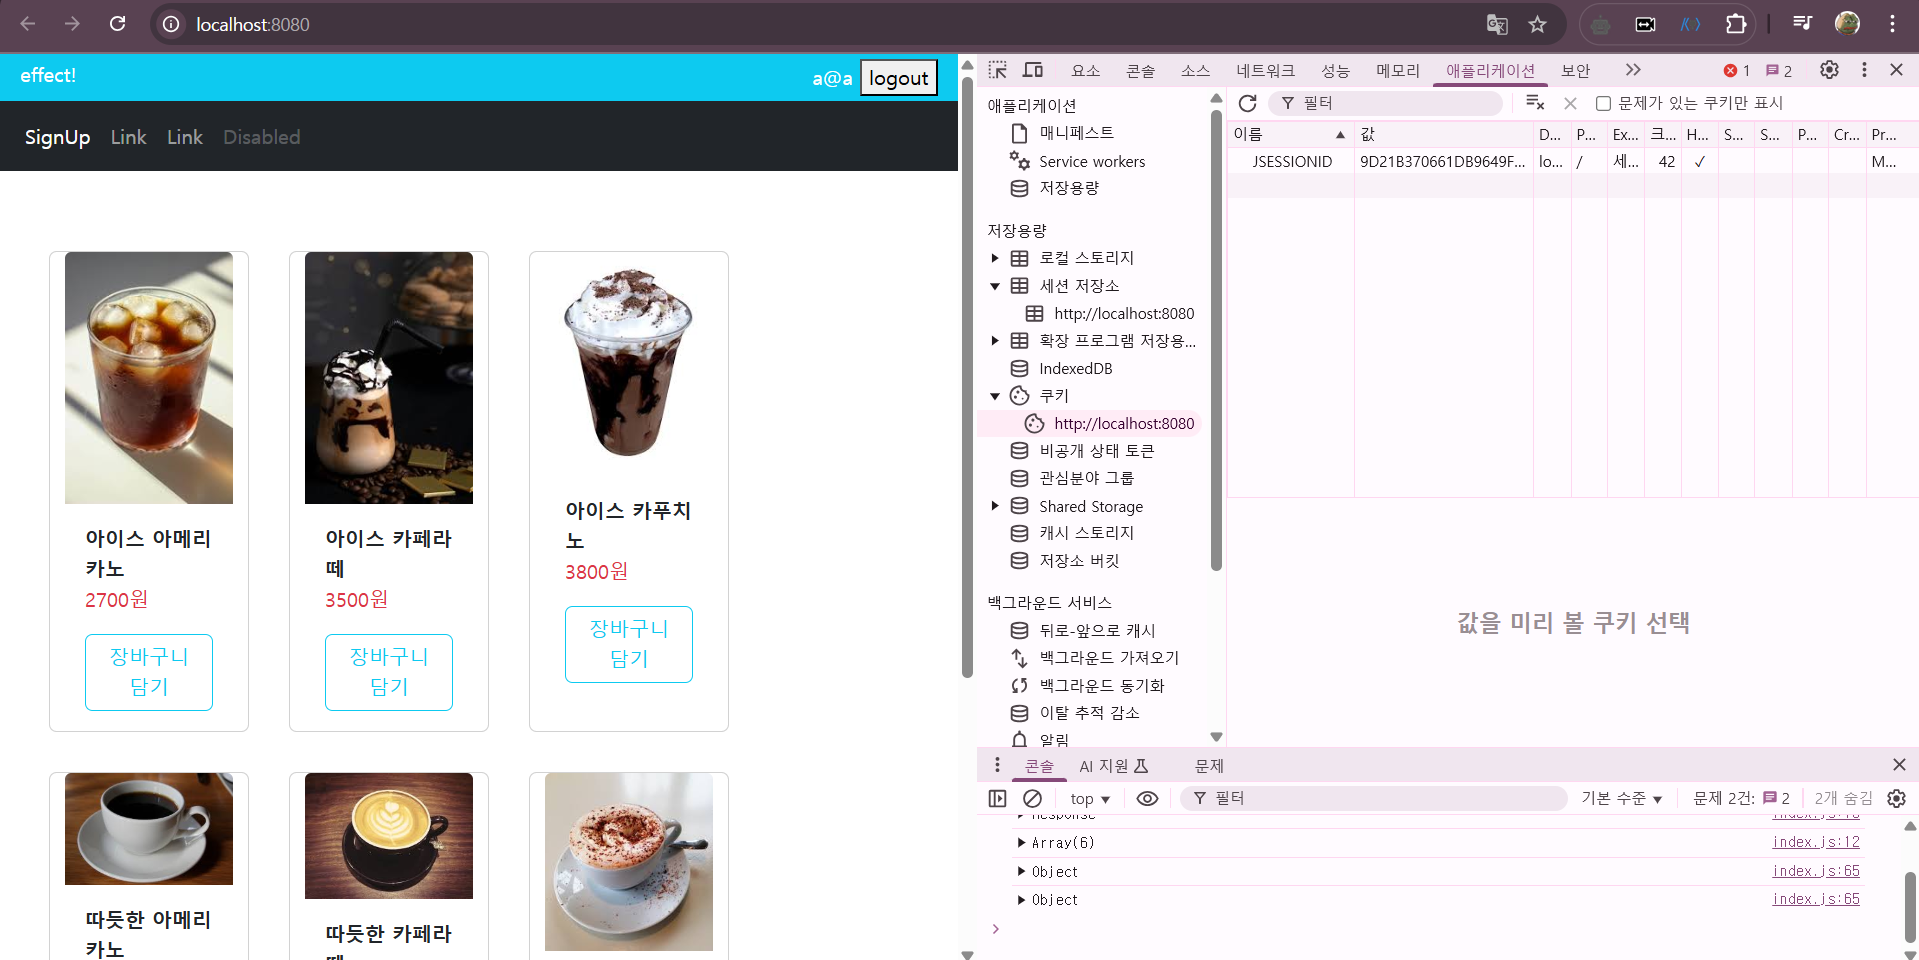Click the 아이스 아메리카노 product image
The image size is (1919, 960).
[x=149, y=378]
